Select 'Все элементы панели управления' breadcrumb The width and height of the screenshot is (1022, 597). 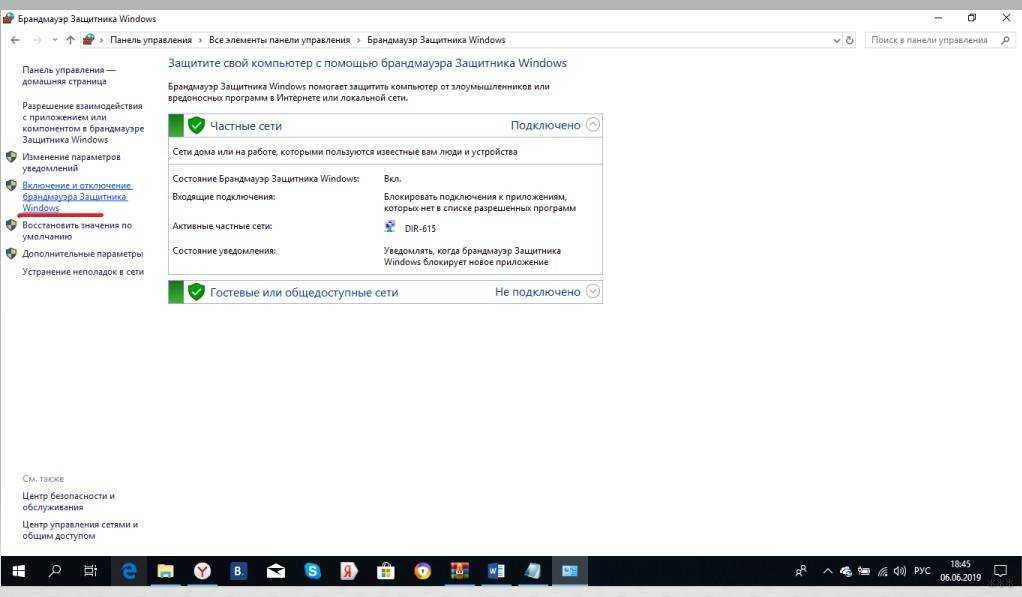point(279,40)
